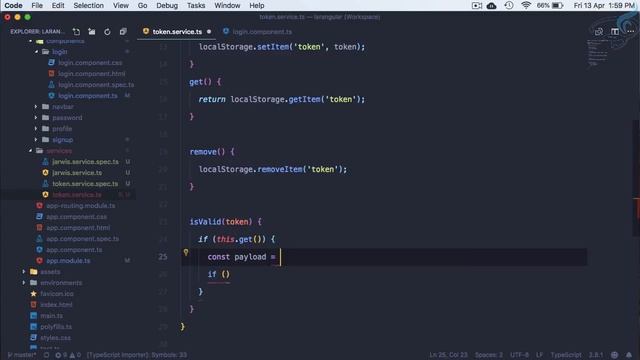This screenshot has height=360, width=640.
Task: Open index.html in Explorer
Action: (x=56, y=304)
